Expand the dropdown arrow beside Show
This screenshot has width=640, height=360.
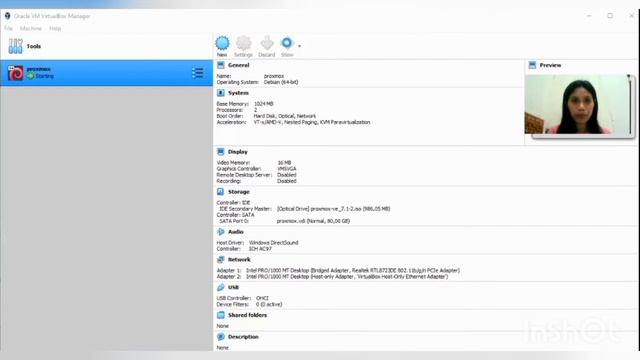[x=300, y=46]
